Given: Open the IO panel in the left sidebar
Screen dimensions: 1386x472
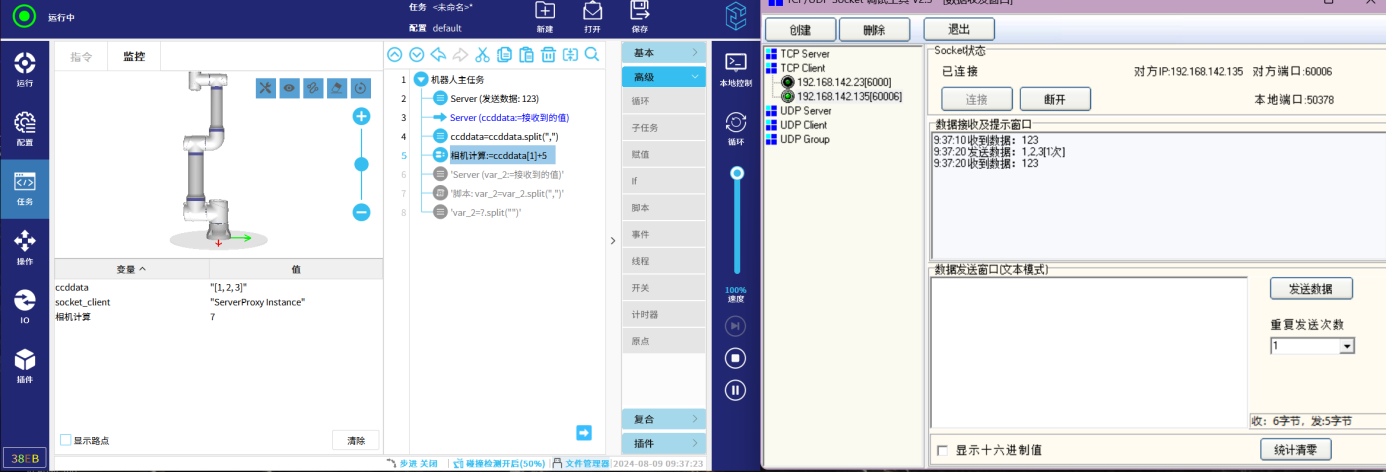Looking at the screenshot, I should click(x=25, y=306).
